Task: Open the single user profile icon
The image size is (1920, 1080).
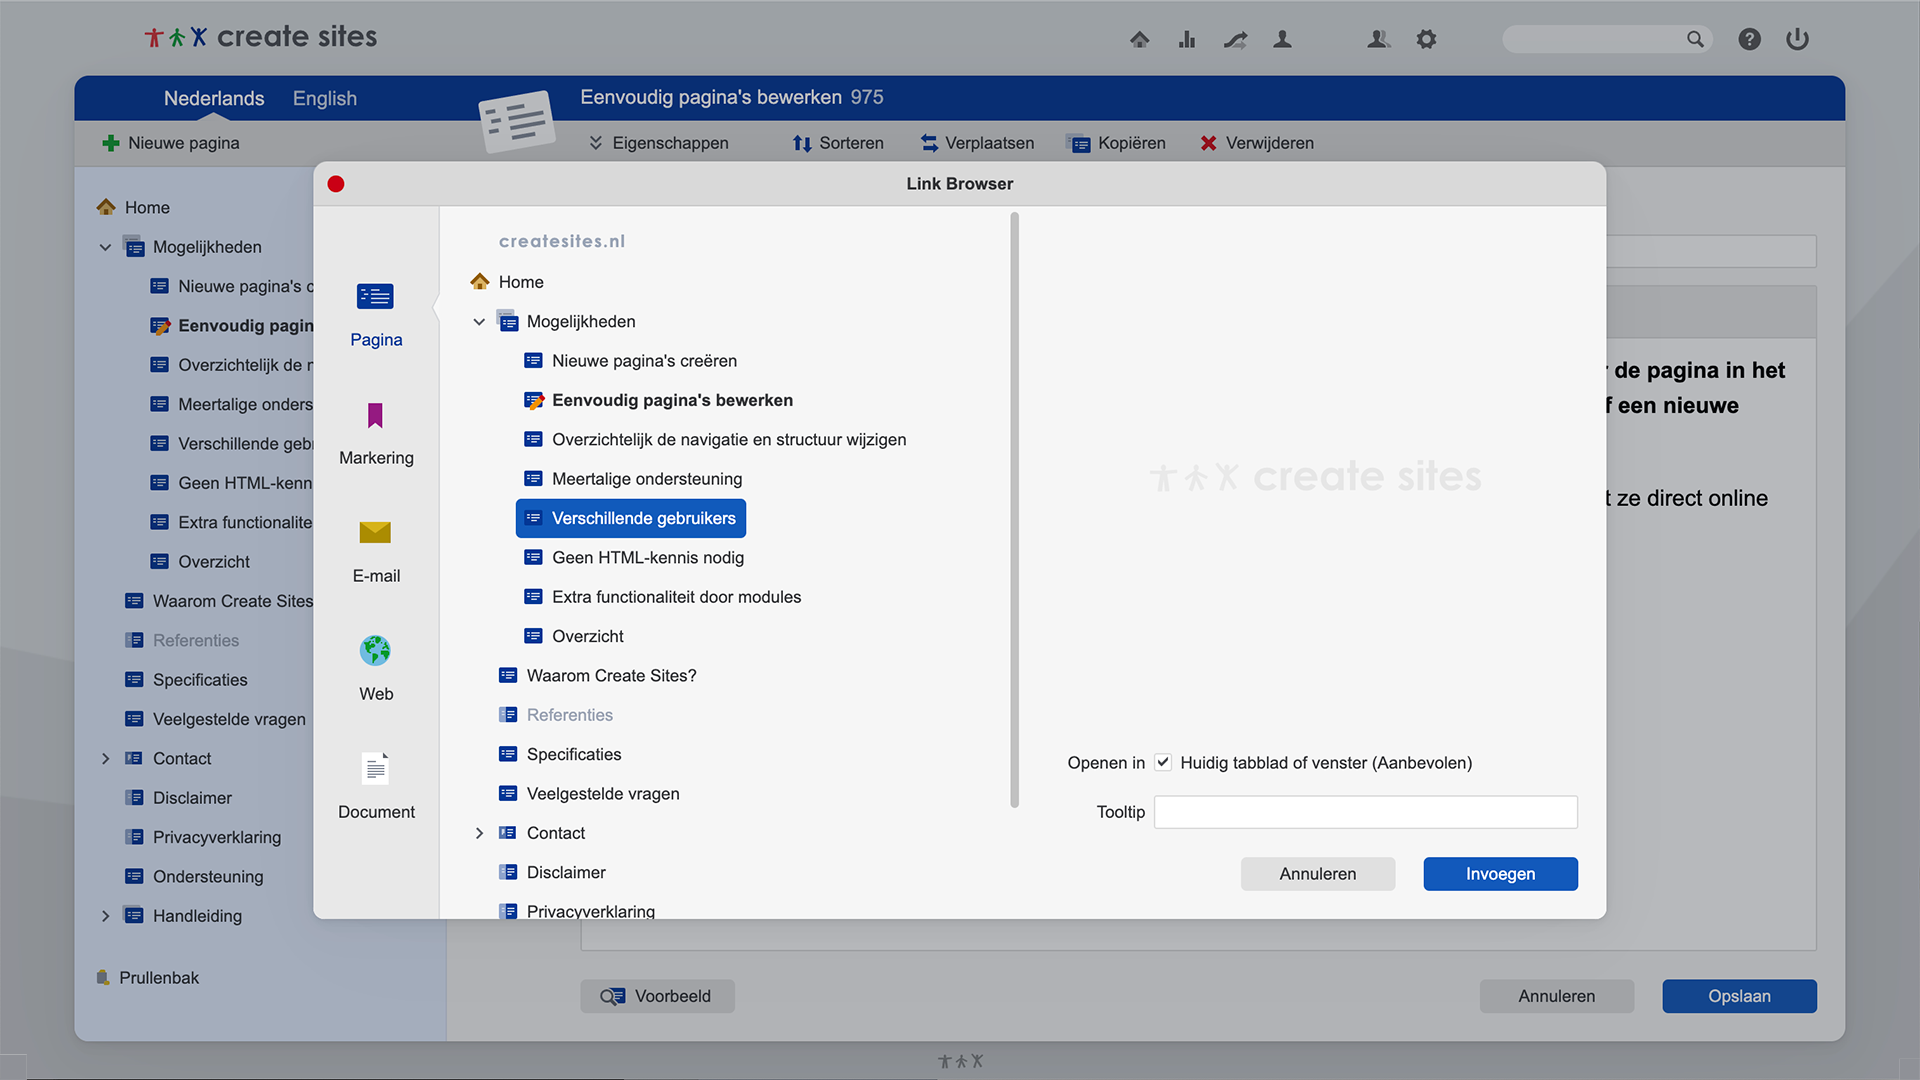Action: click(1282, 39)
